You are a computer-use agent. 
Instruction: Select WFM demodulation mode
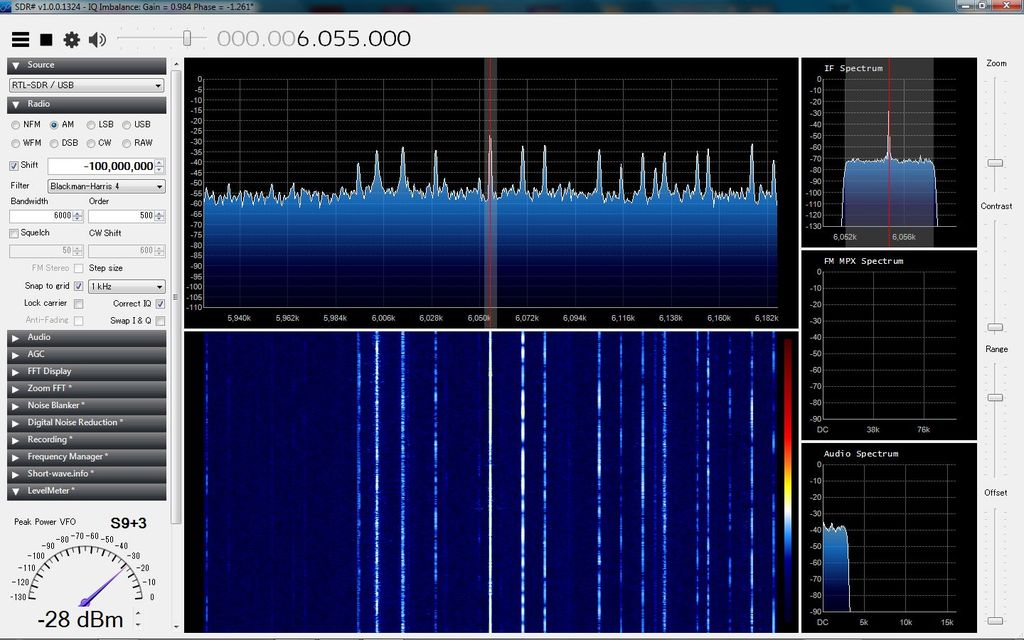click(x=15, y=143)
